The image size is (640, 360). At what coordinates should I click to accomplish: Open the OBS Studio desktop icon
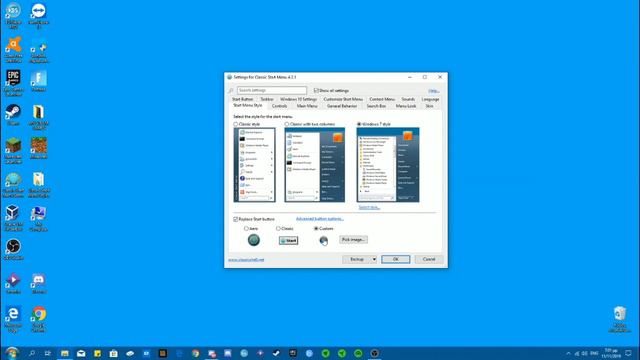tap(13, 249)
